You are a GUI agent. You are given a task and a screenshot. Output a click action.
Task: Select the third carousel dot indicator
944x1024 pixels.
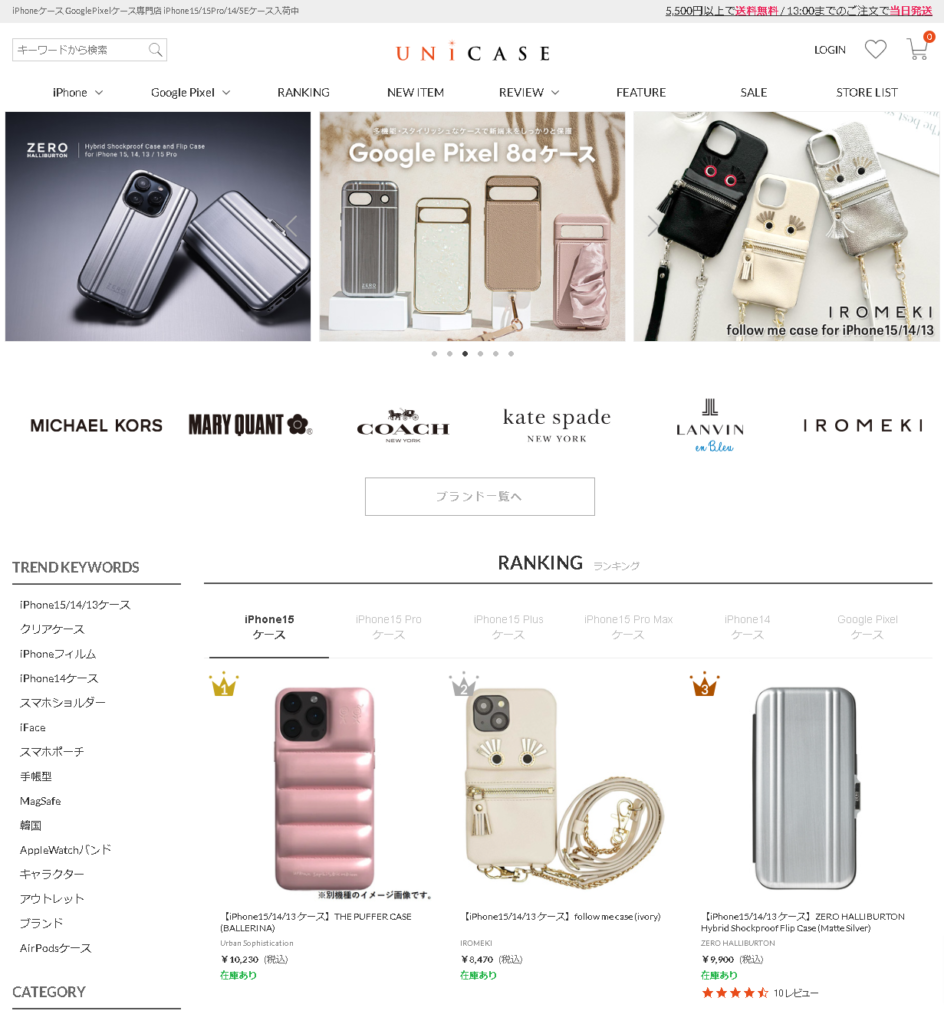[465, 354]
